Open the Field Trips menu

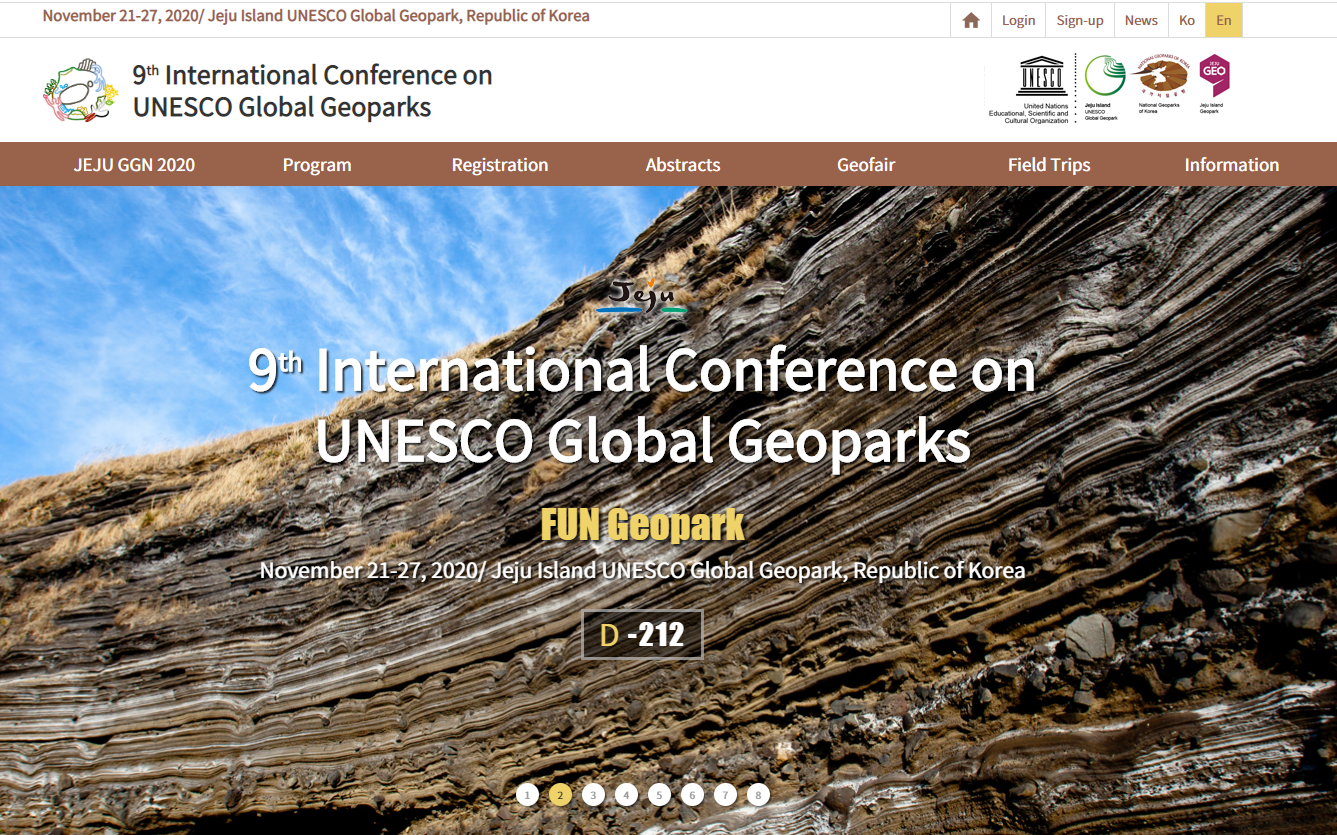pos(1049,165)
